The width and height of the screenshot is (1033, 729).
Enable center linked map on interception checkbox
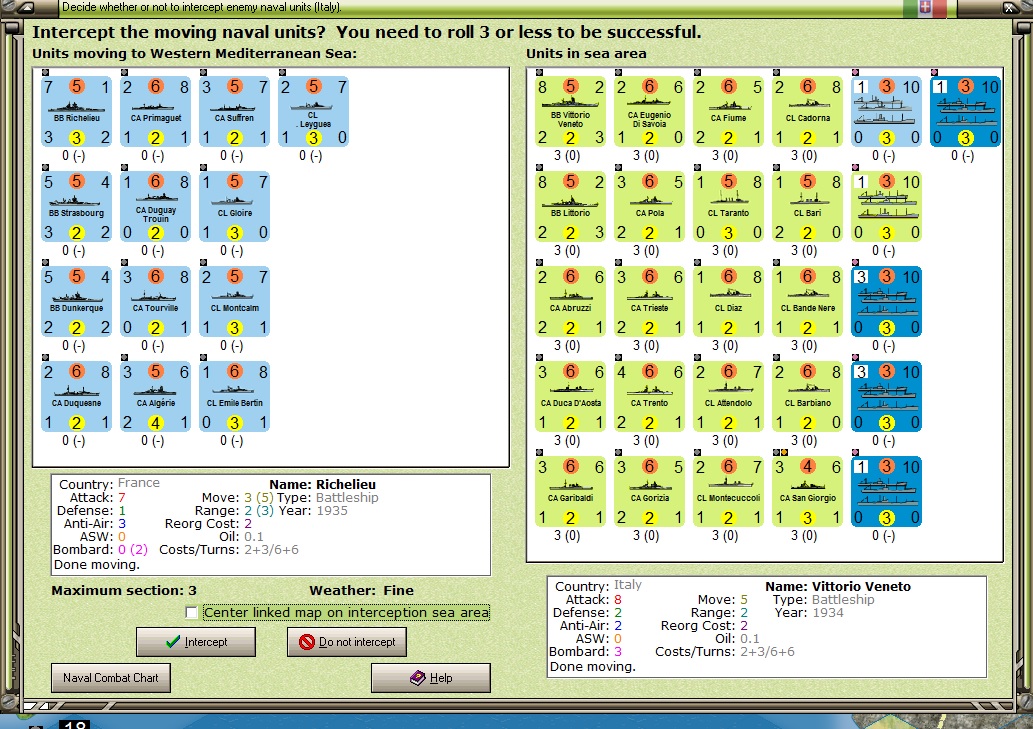192,612
